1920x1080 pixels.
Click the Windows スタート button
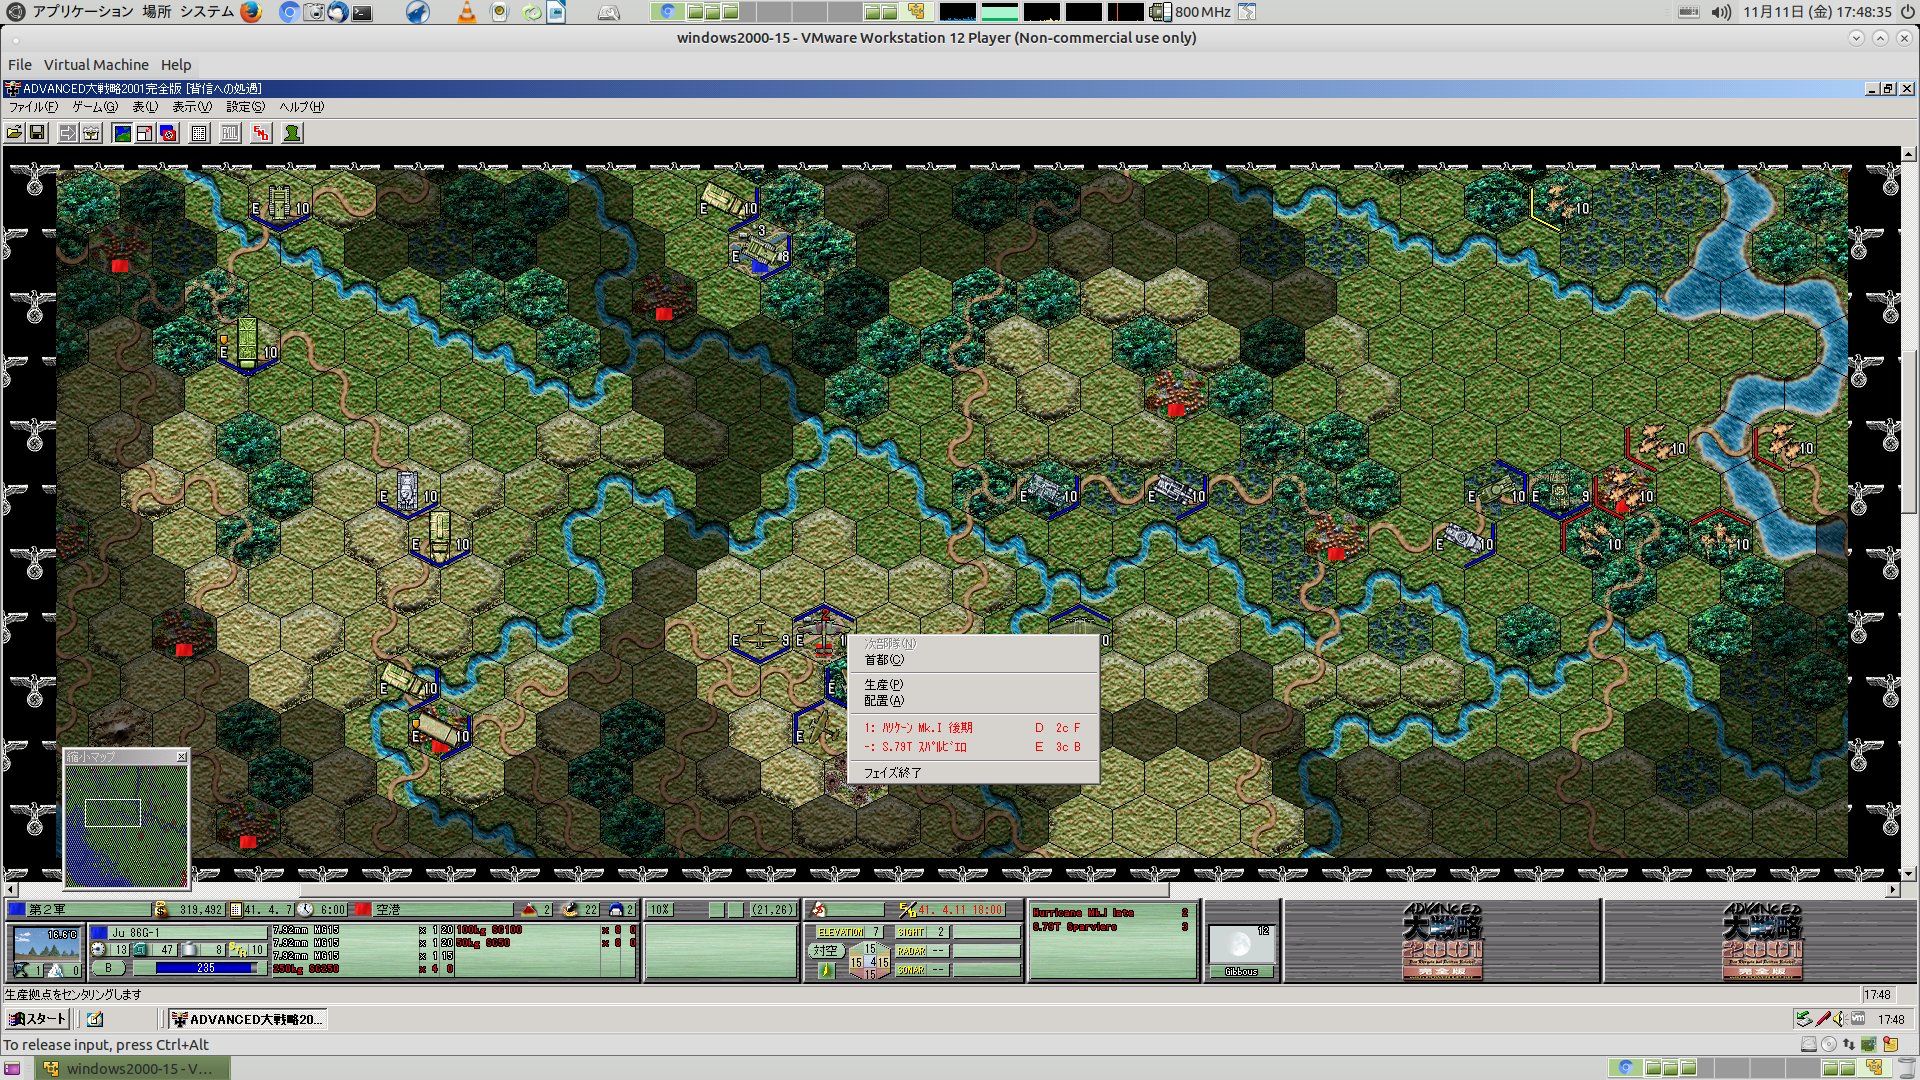(x=38, y=1019)
